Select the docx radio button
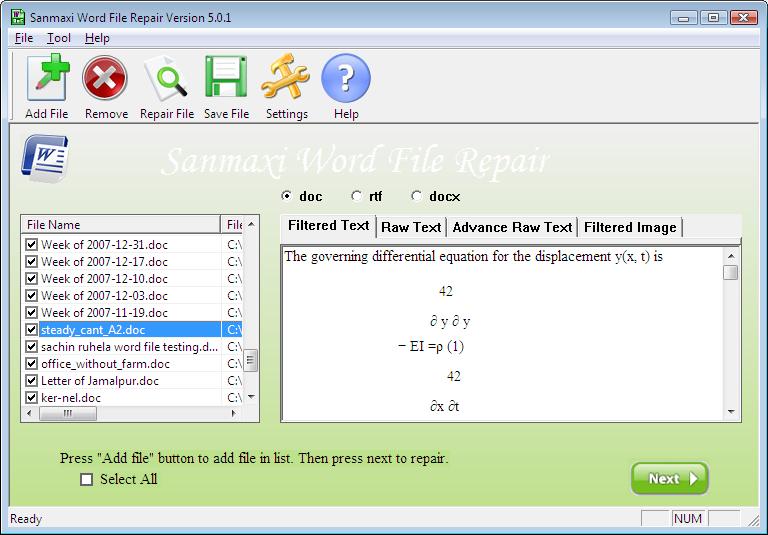The width and height of the screenshot is (768, 535). tap(416, 196)
